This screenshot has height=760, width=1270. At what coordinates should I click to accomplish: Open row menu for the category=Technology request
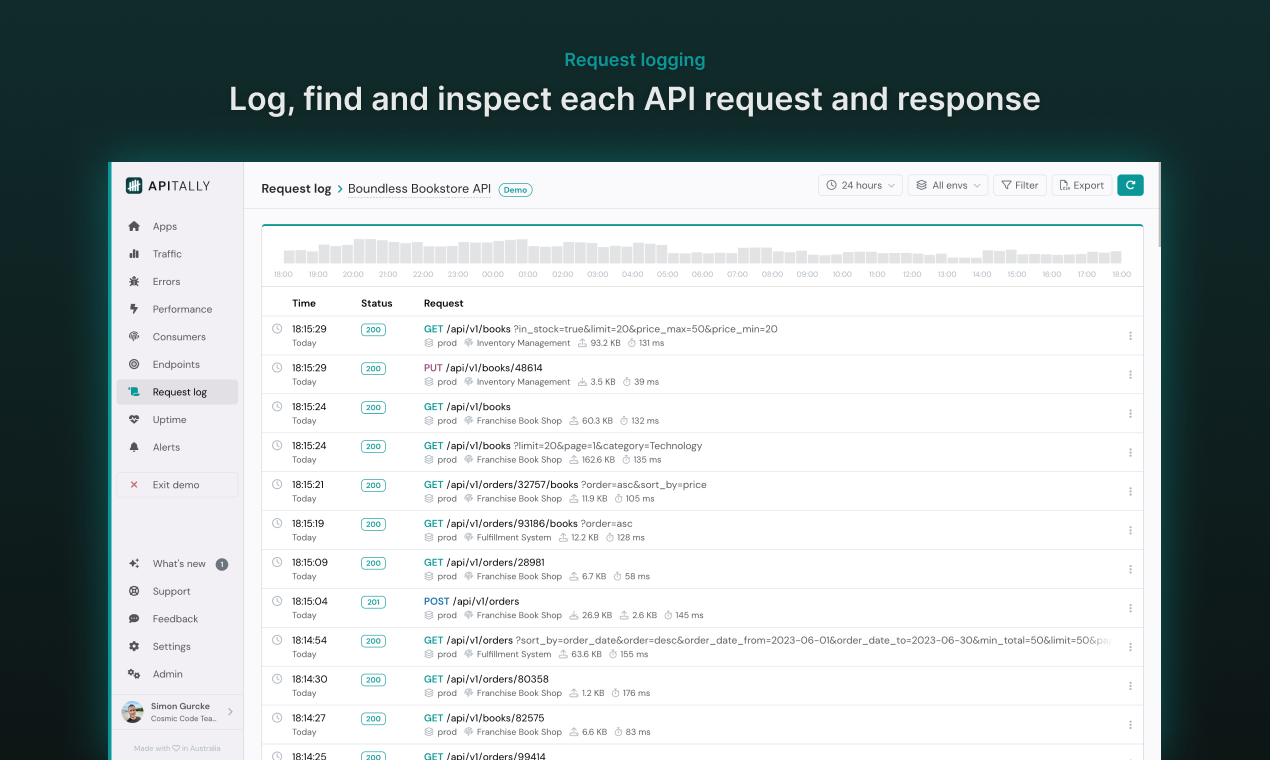1130,453
